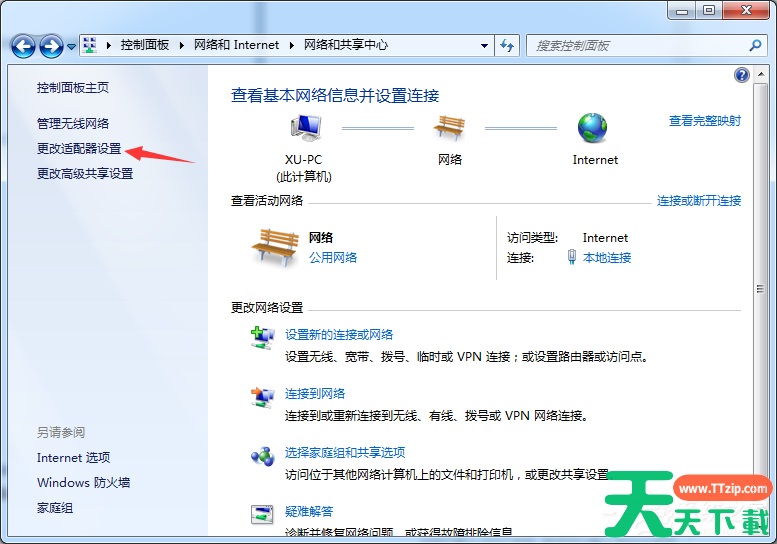Open 查看完整映射 link

pyautogui.click(x=705, y=120)
